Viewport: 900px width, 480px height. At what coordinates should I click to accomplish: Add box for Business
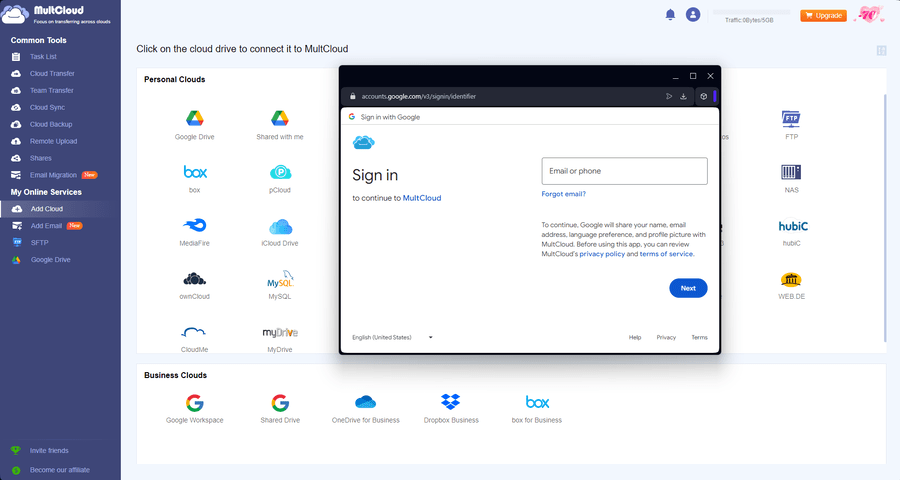537,408
